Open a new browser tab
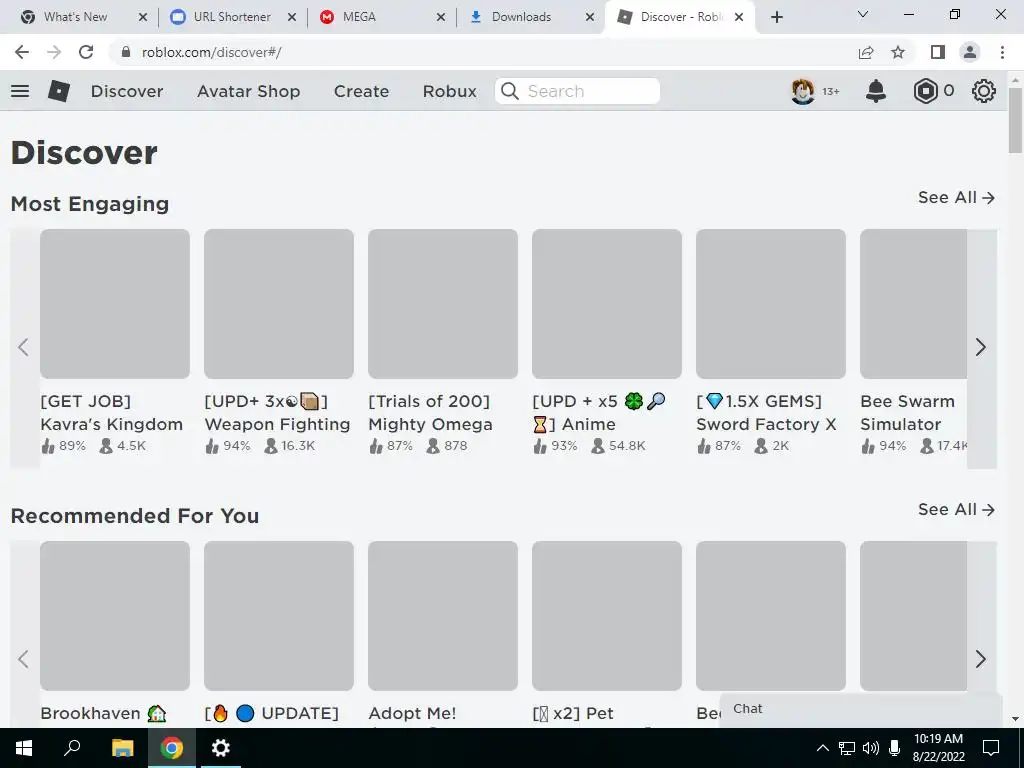The image size is (1024, 768). point(776,17)
